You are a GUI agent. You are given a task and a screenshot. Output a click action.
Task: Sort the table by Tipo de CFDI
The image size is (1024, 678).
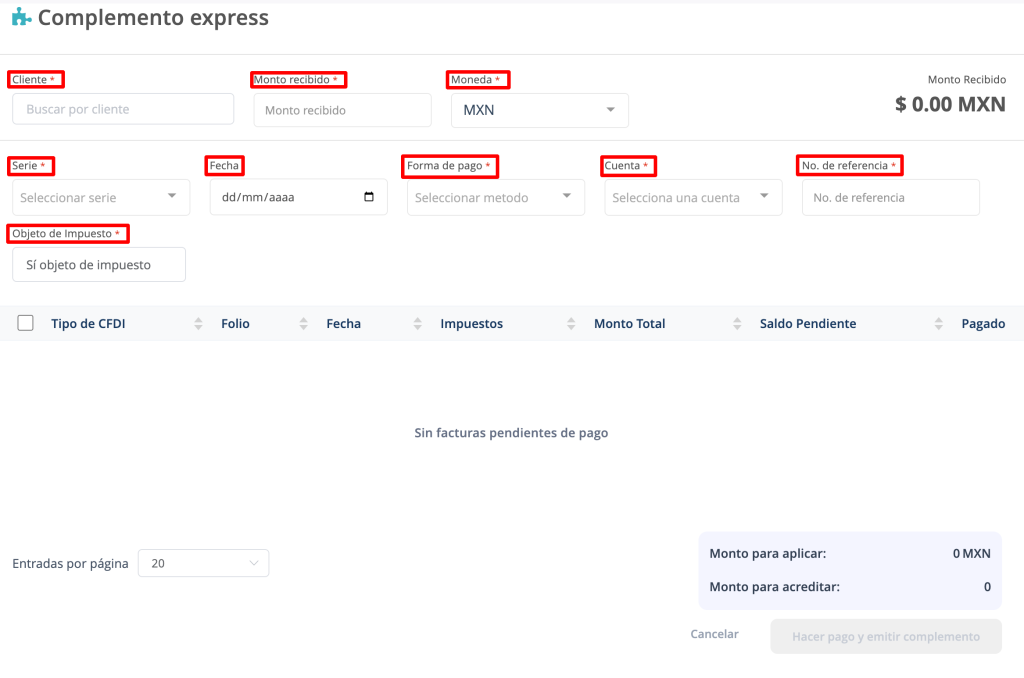pyautogui.click(x=198, y=323)
